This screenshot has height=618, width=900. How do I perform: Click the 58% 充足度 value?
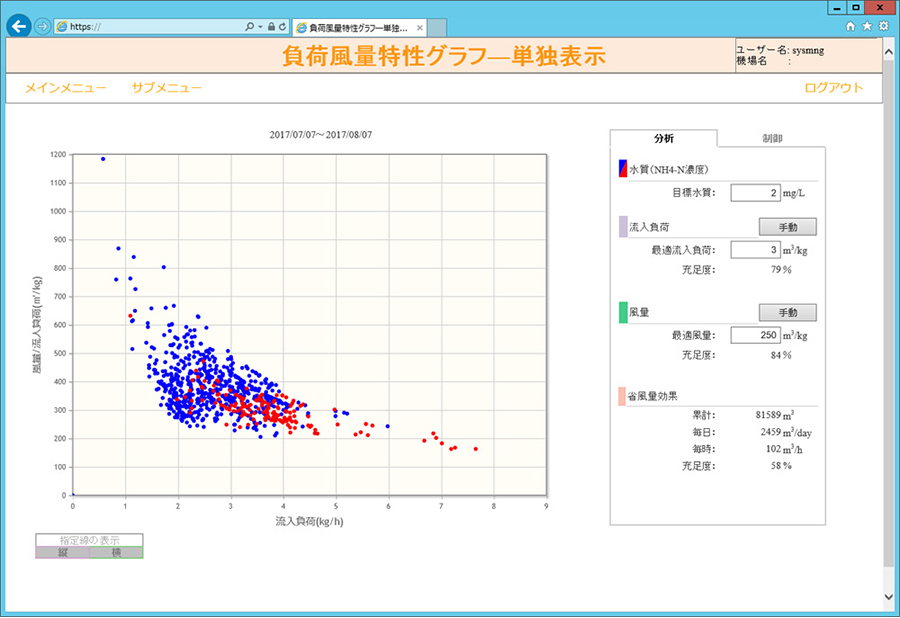(x=781, y=466)
